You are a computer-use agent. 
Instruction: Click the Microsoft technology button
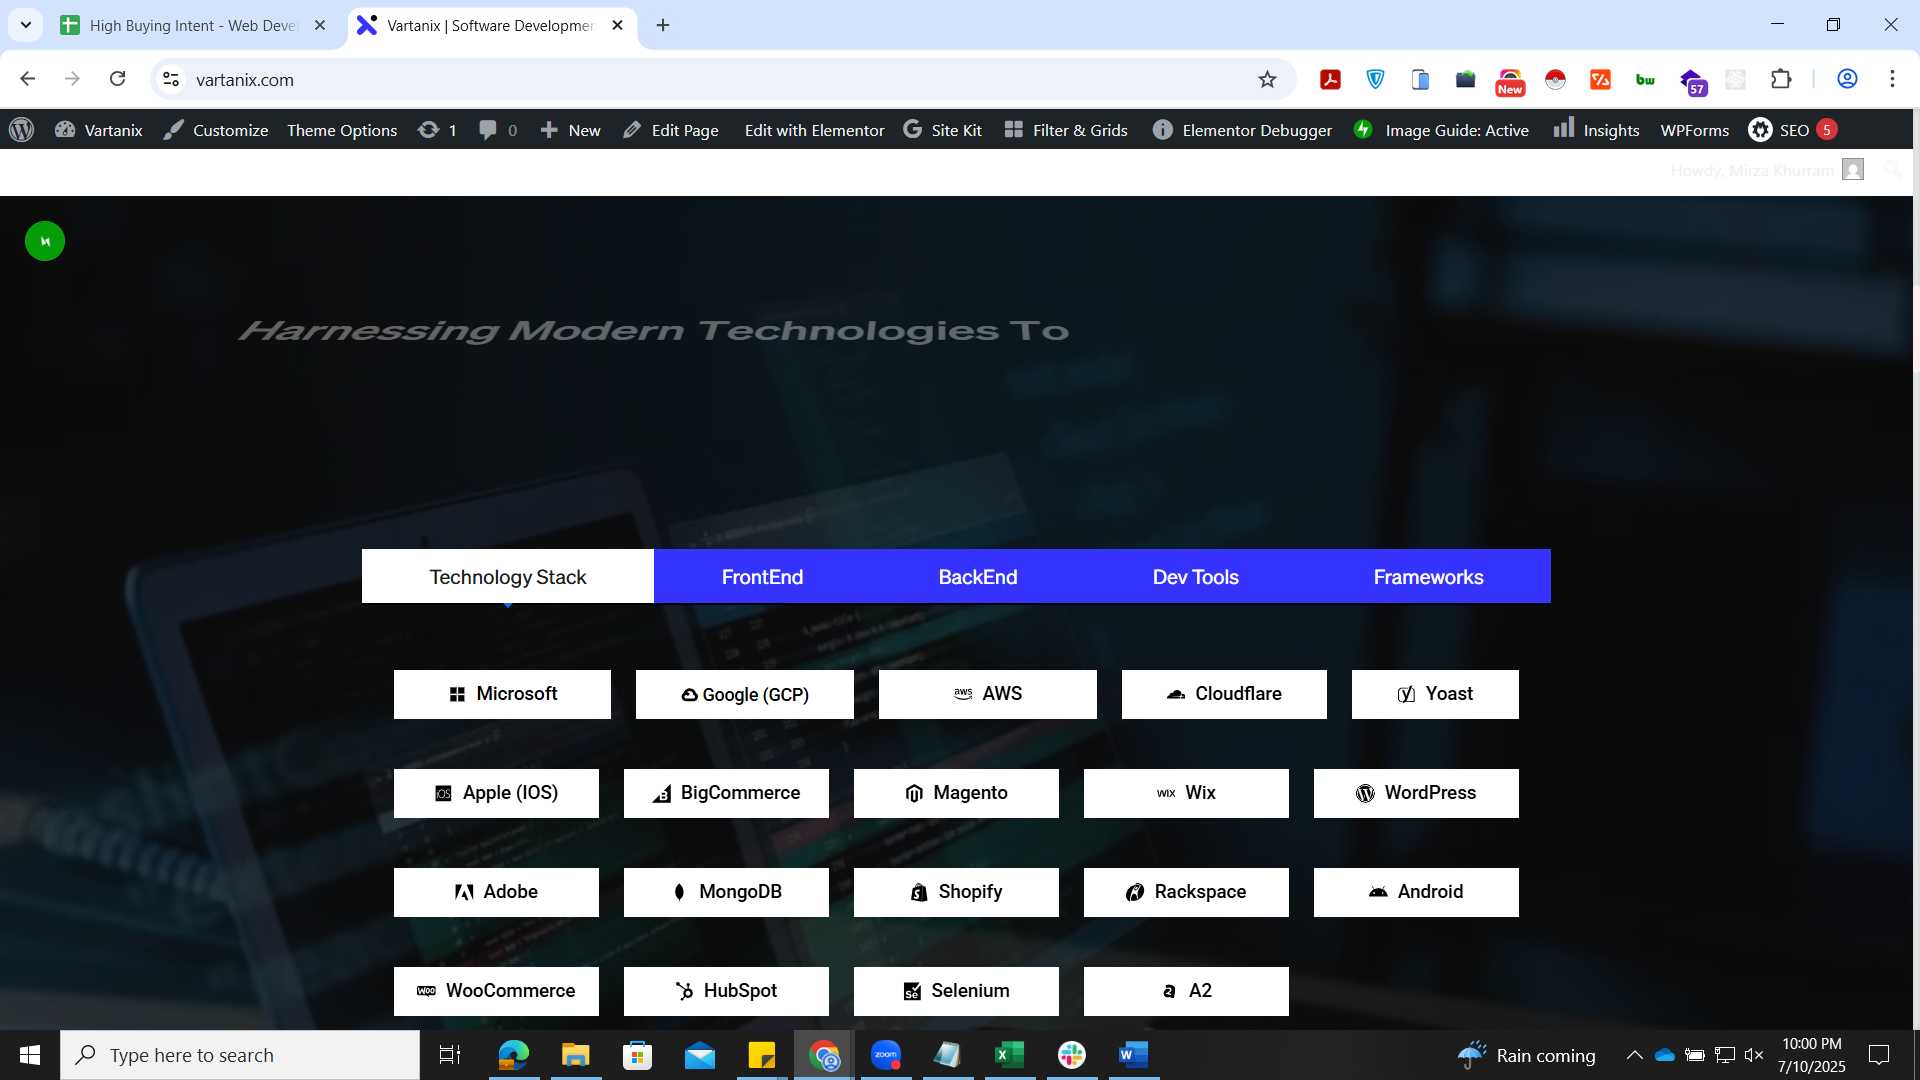pyautogui.click(x=502, y=694)
